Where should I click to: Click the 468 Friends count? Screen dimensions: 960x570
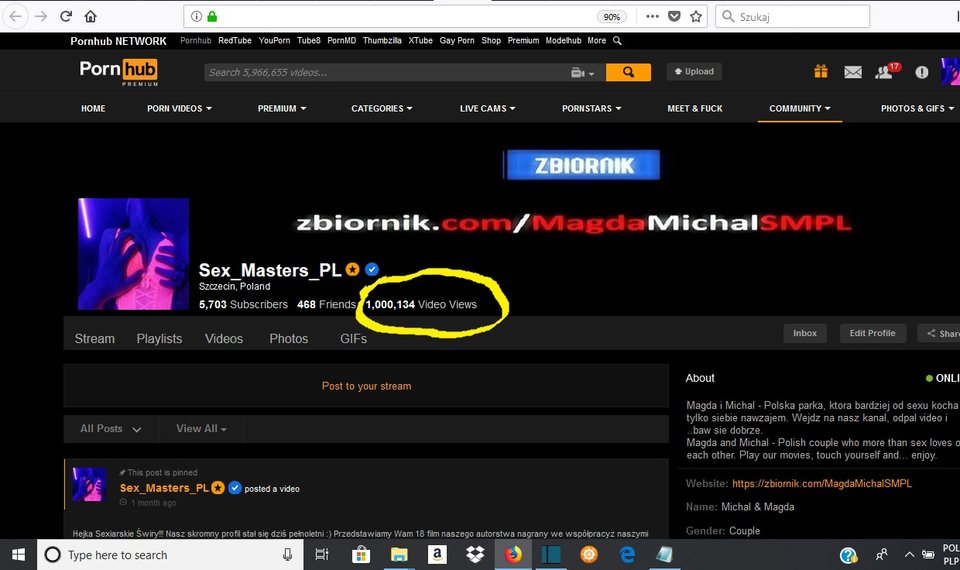(x=326, y=304)
